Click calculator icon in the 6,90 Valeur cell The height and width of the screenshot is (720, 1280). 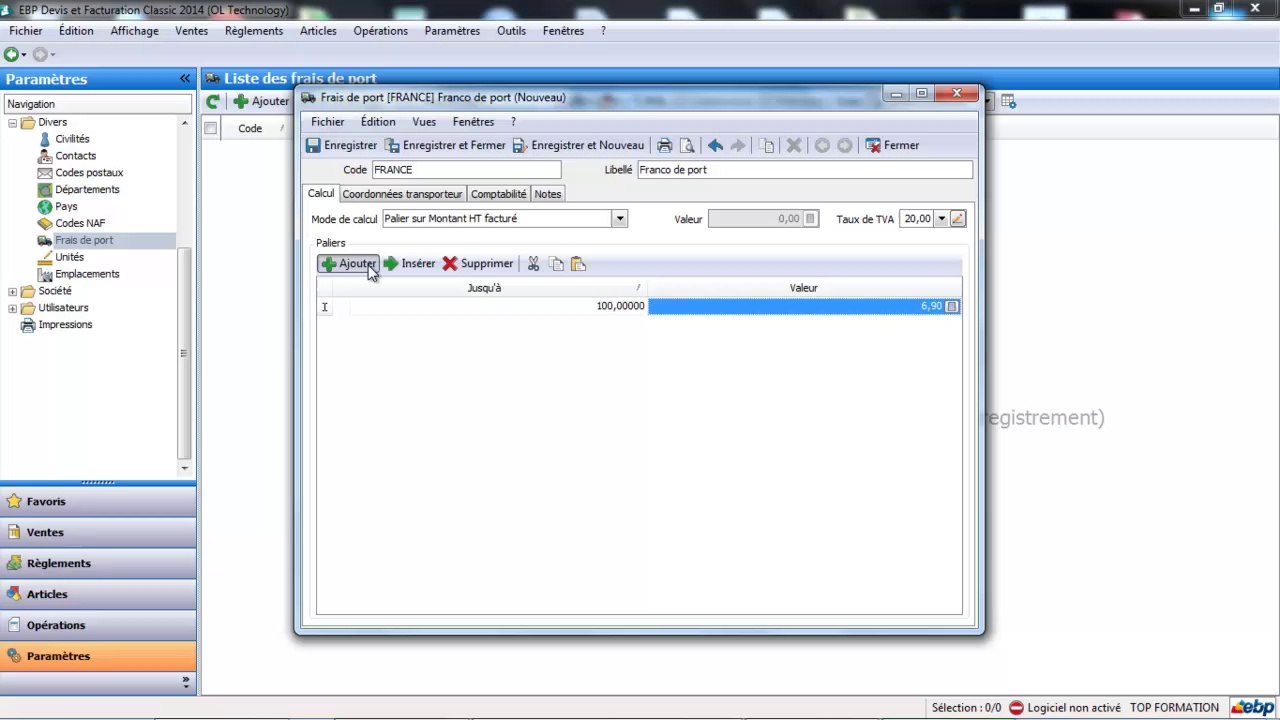point(952,306)
